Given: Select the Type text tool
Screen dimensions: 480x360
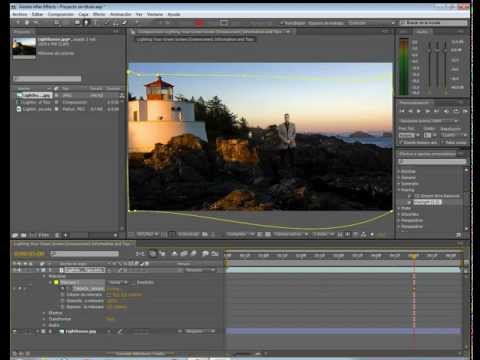Looking at the screenshot, I should (95, 23).
